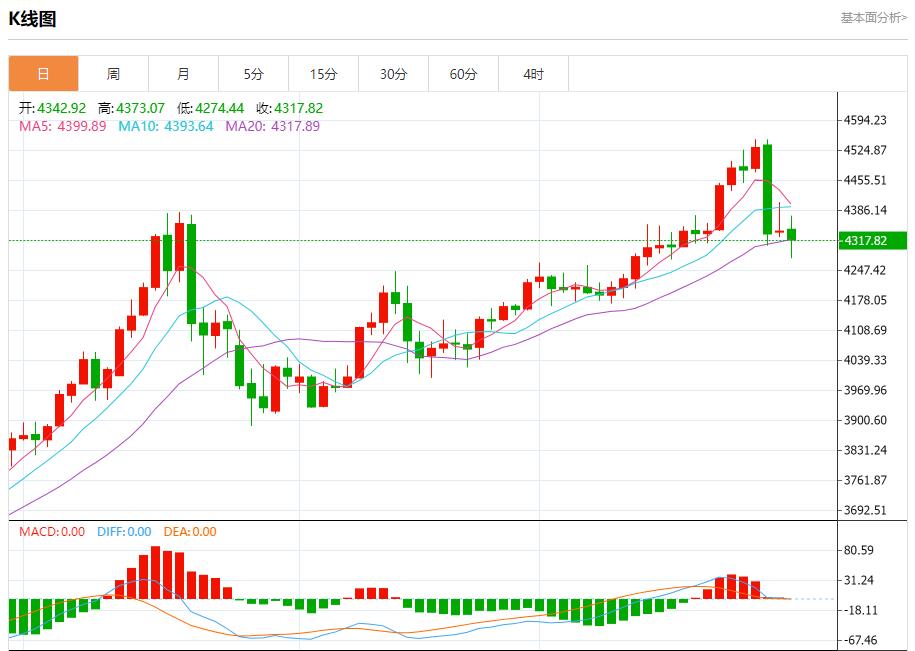Image resolution: width=915 pixels, height=651 pixels.
Task: Switch to the 周 weekly tab
Action: click(113, 74)
